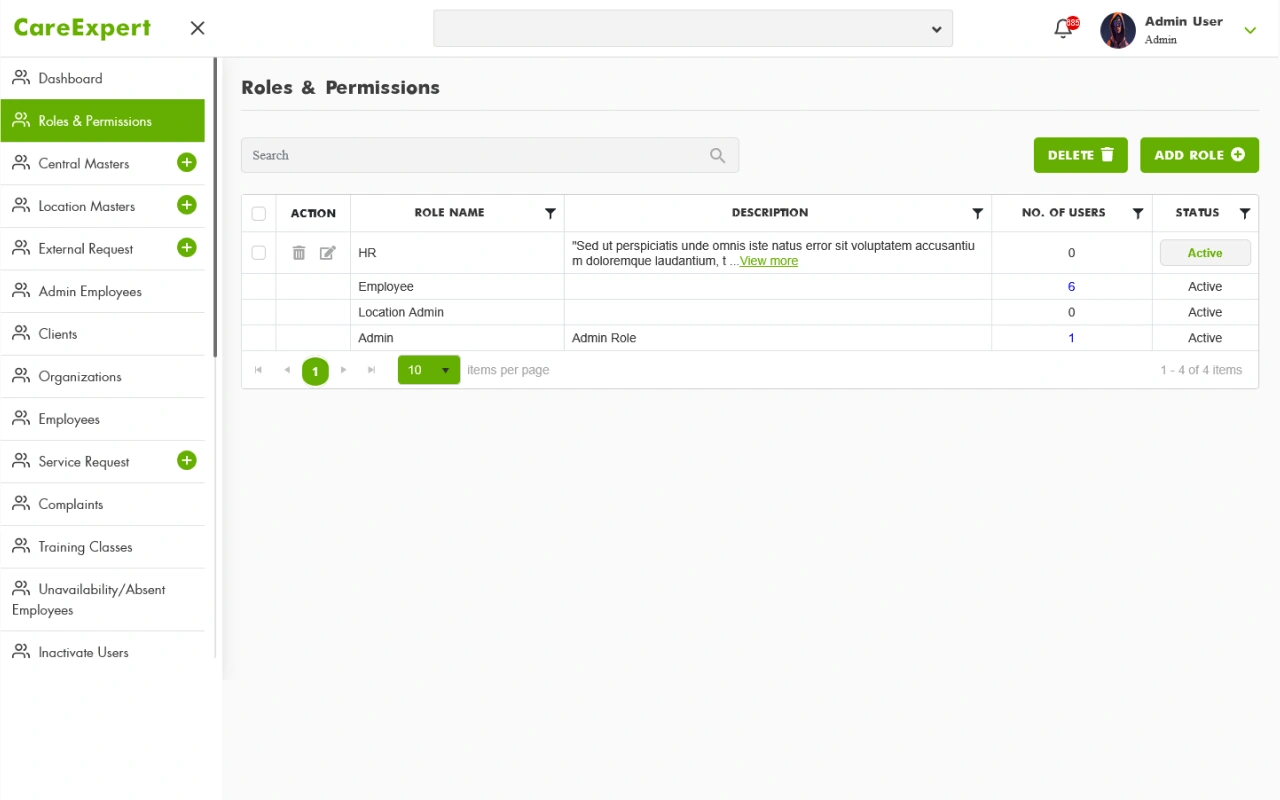Open Complaints from the sidebar
This screenshot has width=1280, height=800.
[x=70, y=504]
